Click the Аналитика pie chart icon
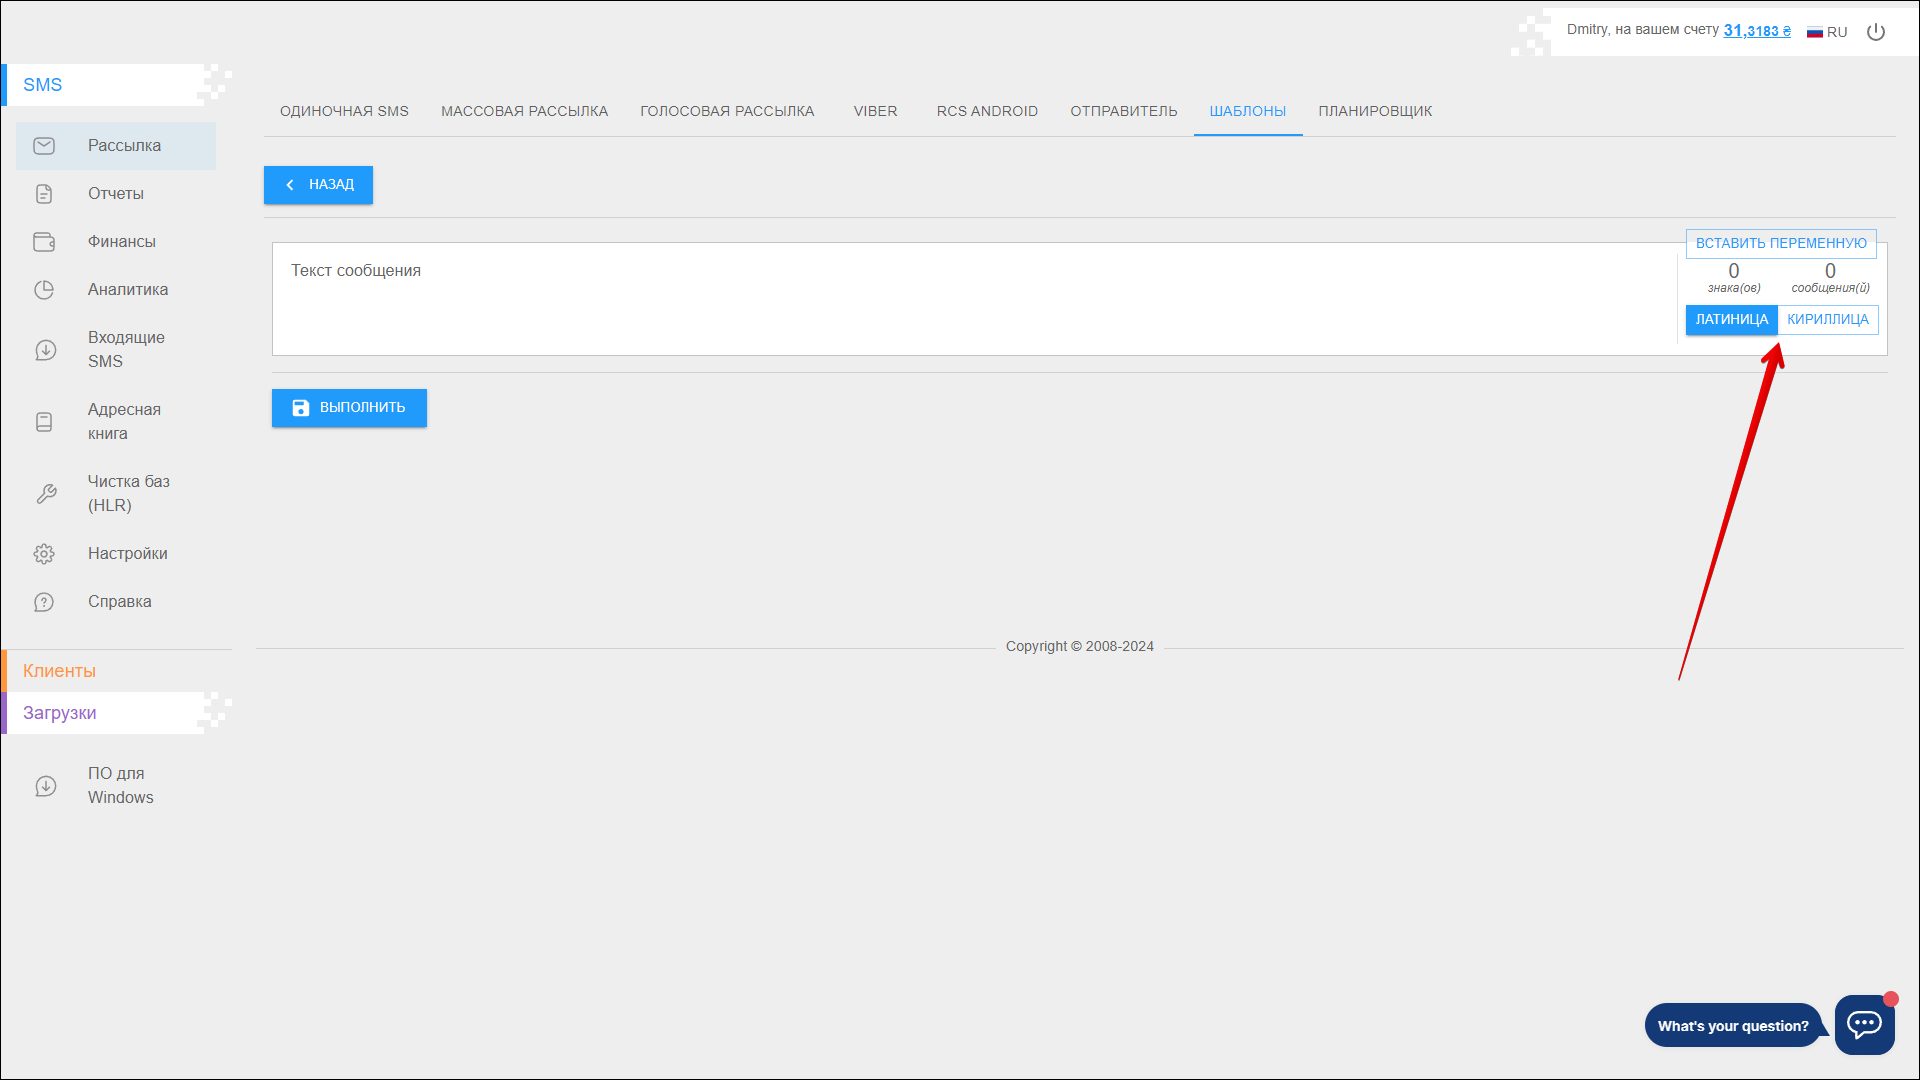The height and width of the screenshot is (1080, 1920). 44,290
